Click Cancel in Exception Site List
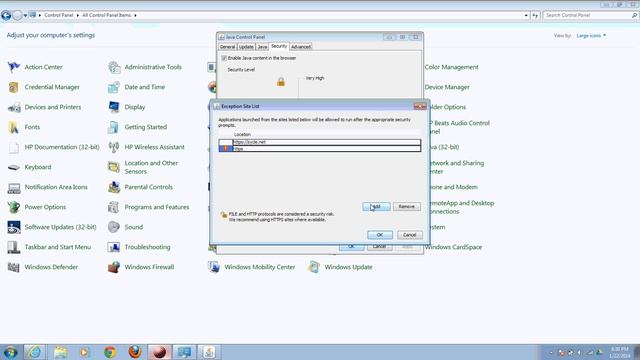 (x=409, y=235)
